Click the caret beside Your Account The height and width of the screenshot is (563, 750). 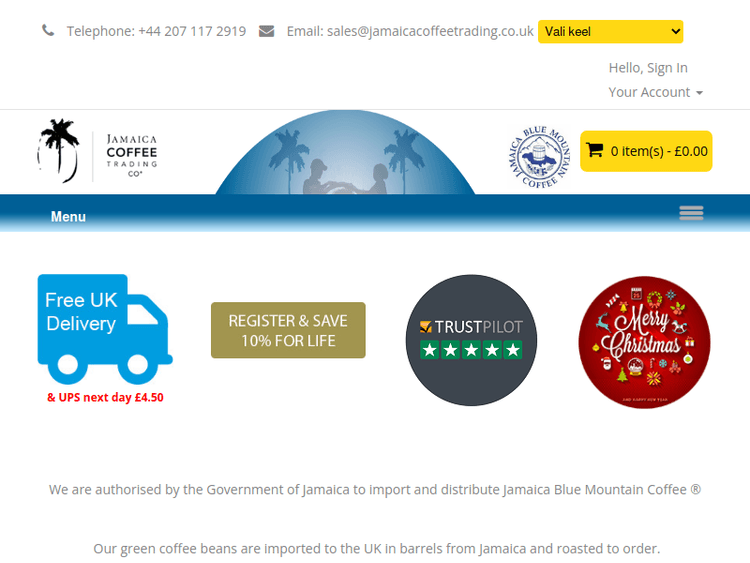(699, 93)
